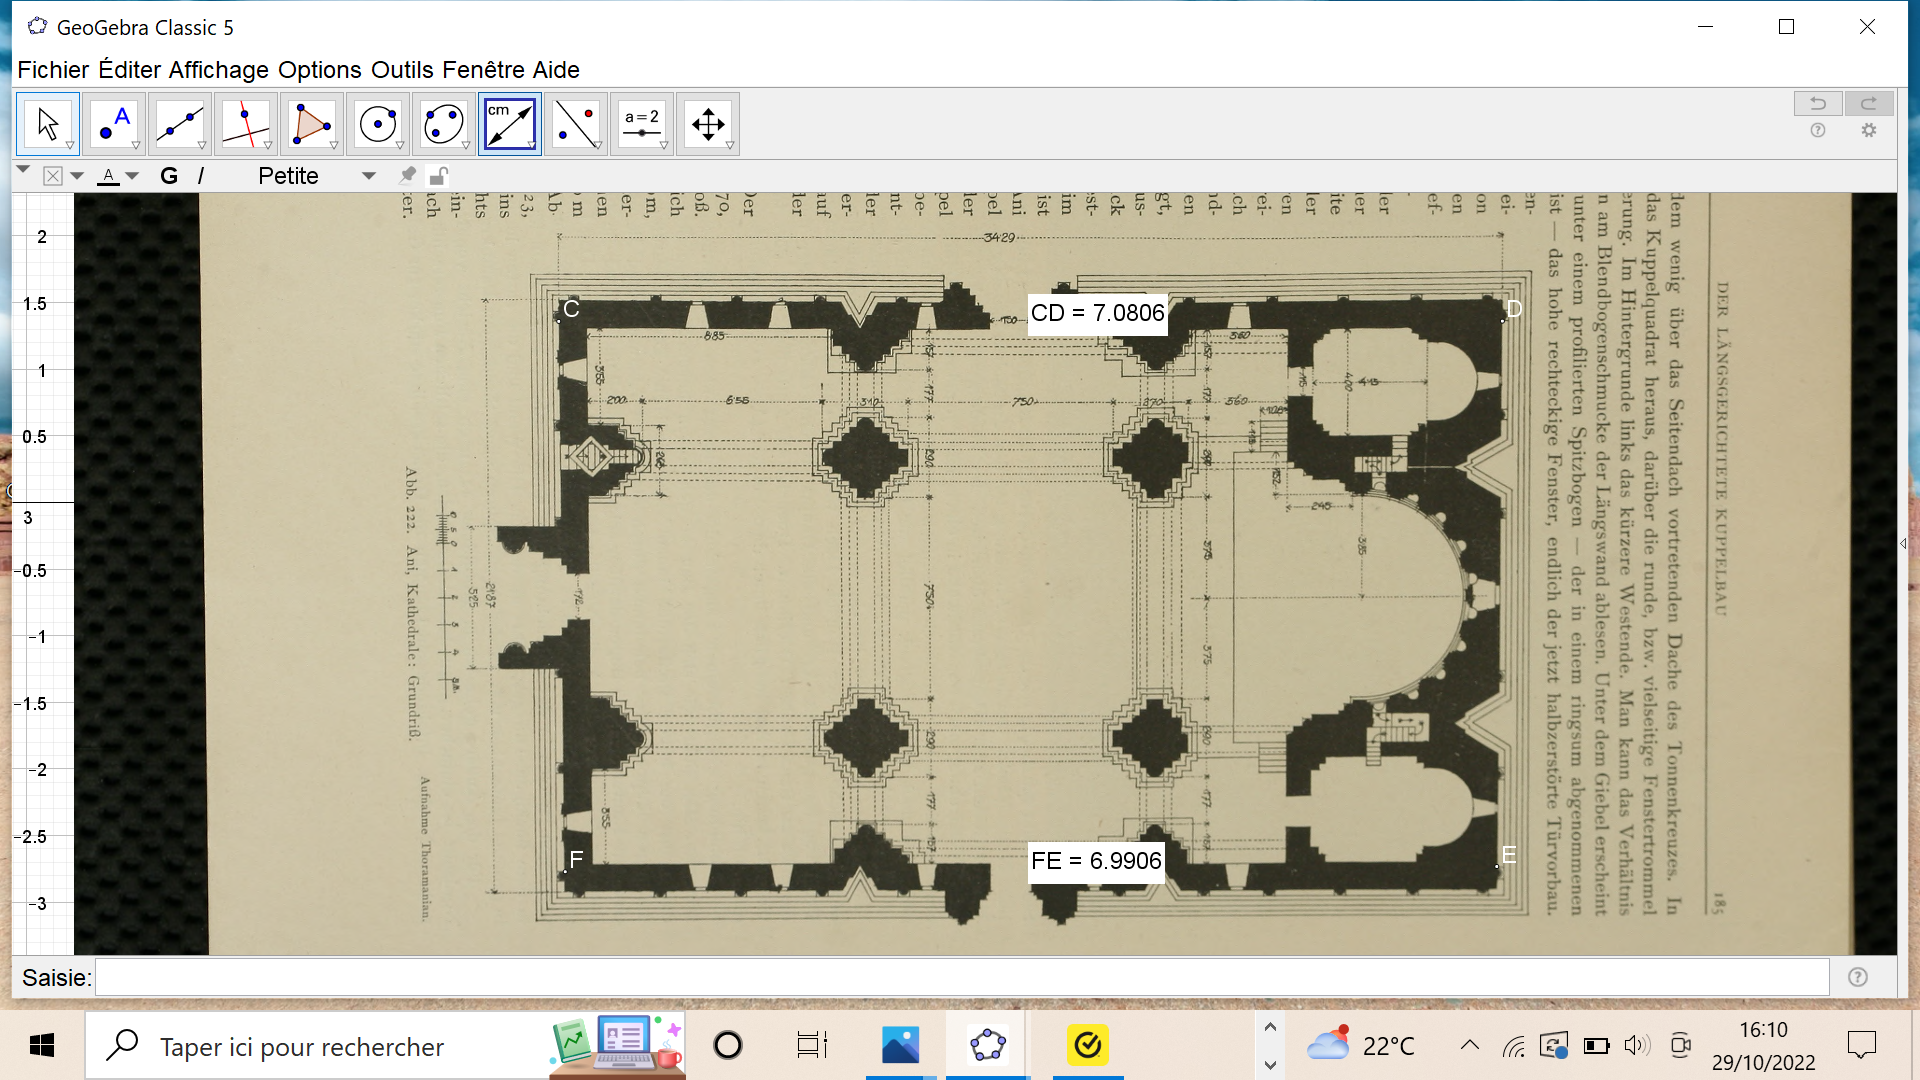Select the Point tool

coord(113,124)
